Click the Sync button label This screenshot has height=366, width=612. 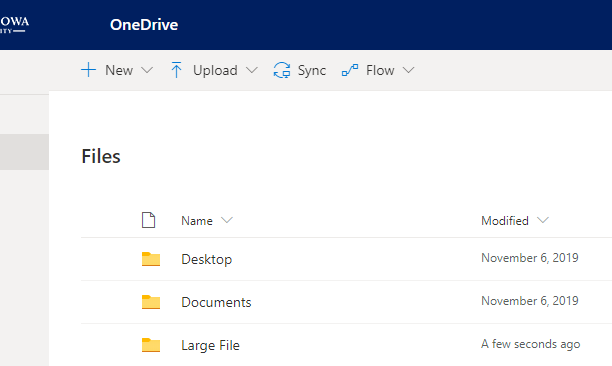click(312, 70)
